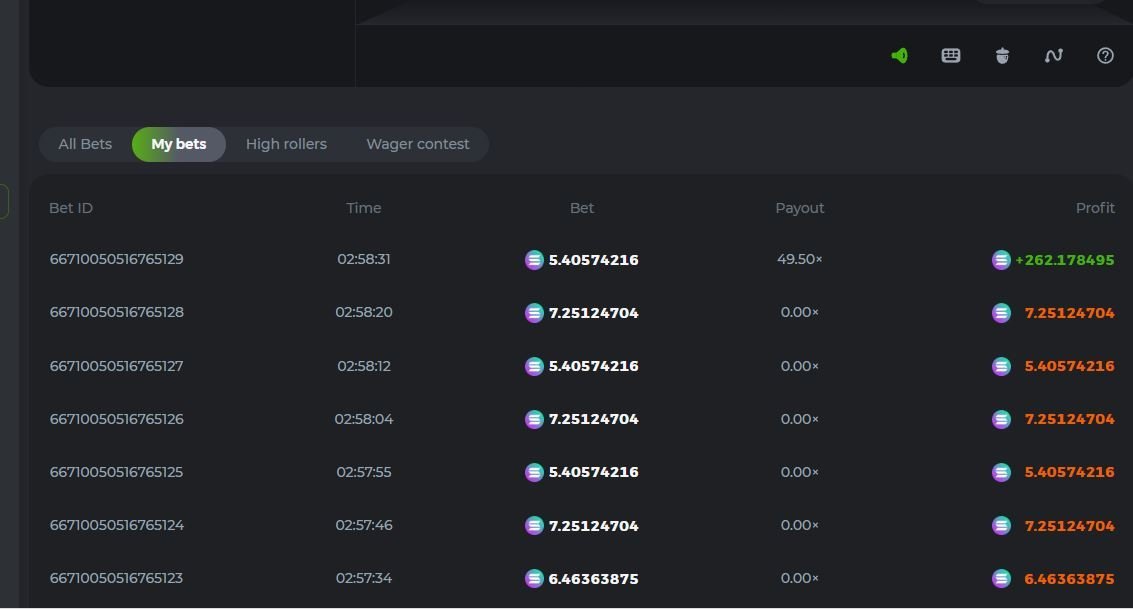Image resolution: width=1133 pixels, height=611 pixels.
Task: Click bet ID ending in 765123
Action: point(116,578)
